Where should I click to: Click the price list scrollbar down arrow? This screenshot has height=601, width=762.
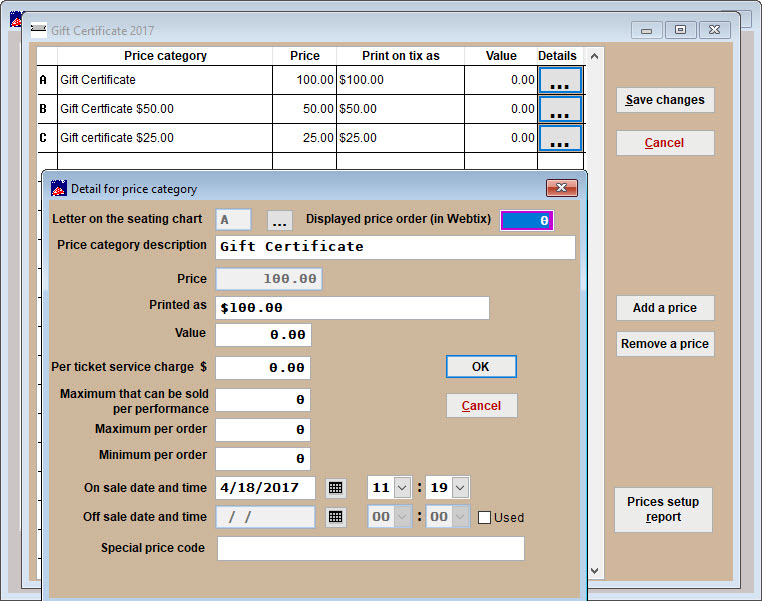coord(594,571)
